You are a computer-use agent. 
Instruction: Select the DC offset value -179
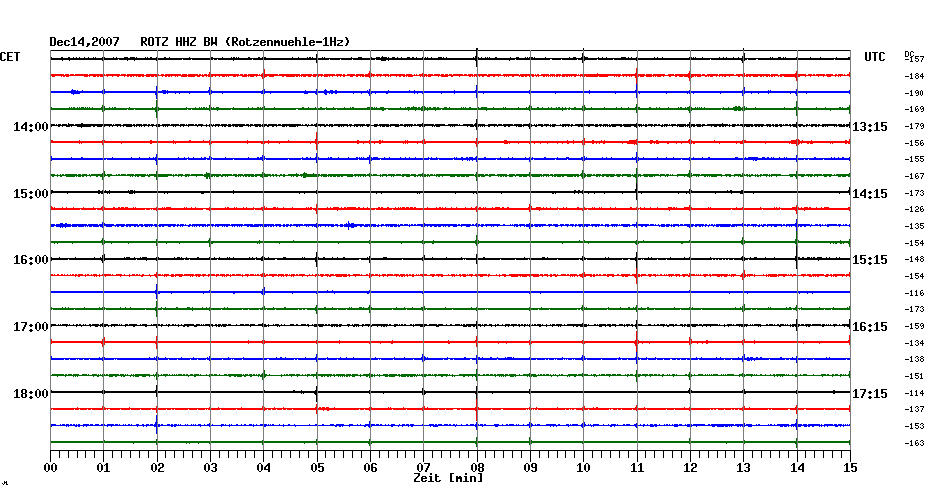915,126
